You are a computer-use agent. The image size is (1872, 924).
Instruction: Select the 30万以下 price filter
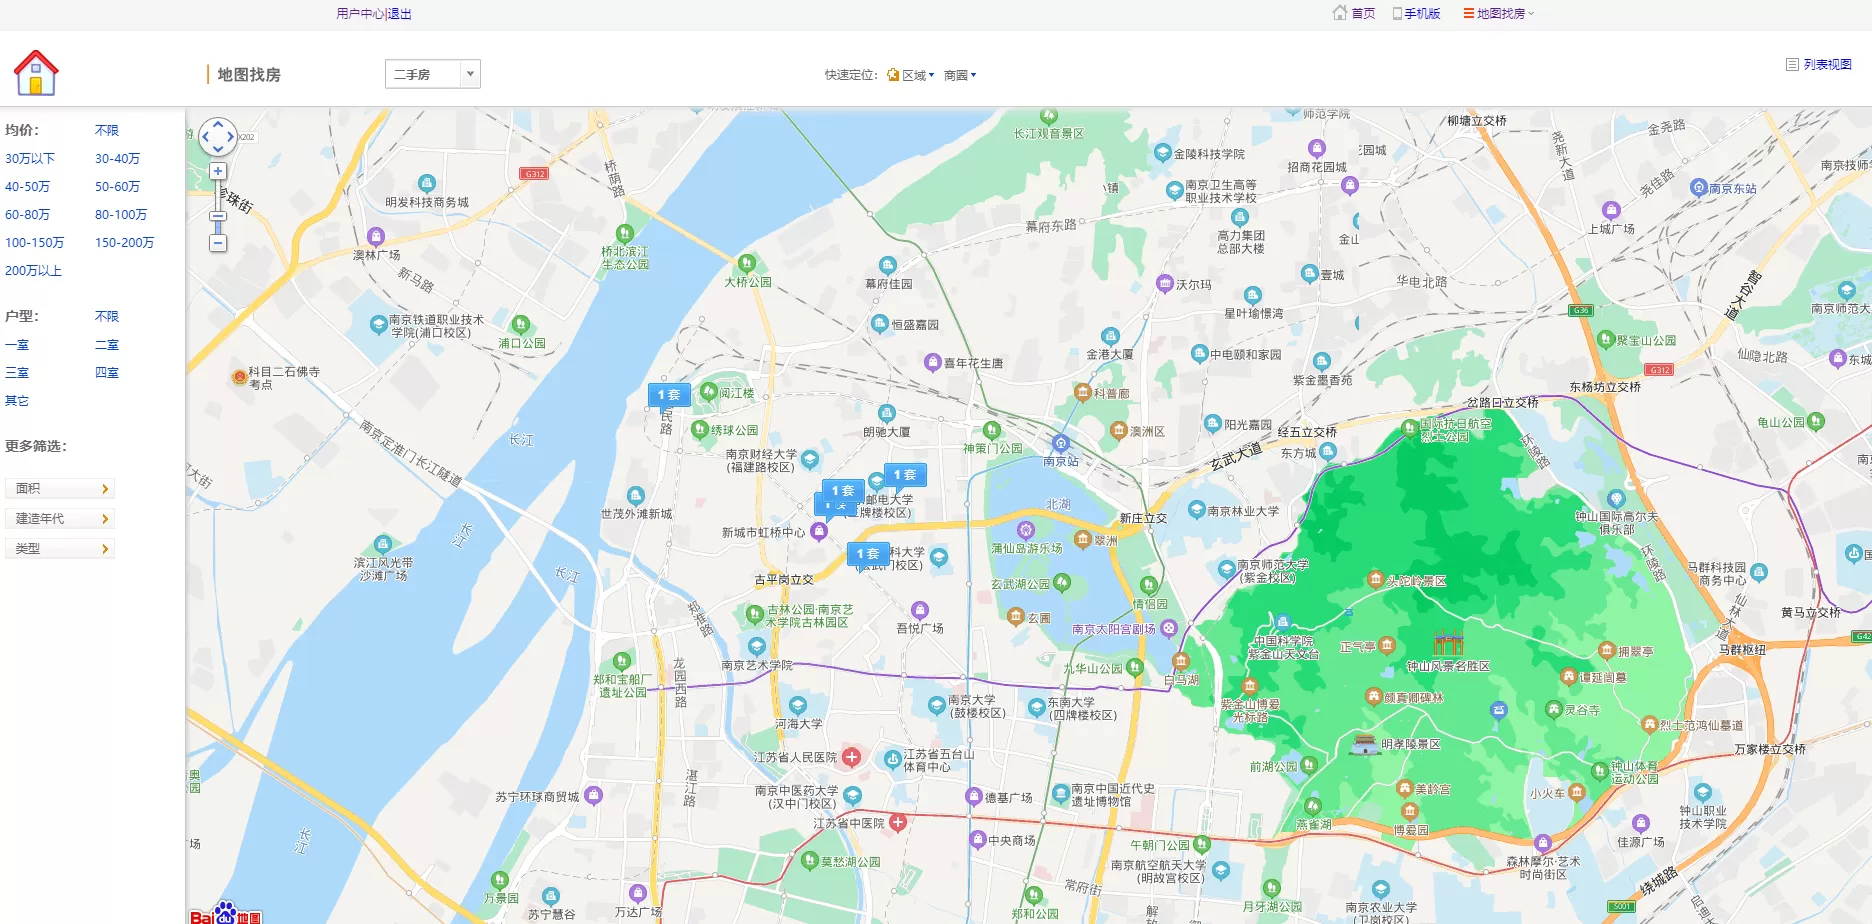pyautogui.click(x=30, y=159)
